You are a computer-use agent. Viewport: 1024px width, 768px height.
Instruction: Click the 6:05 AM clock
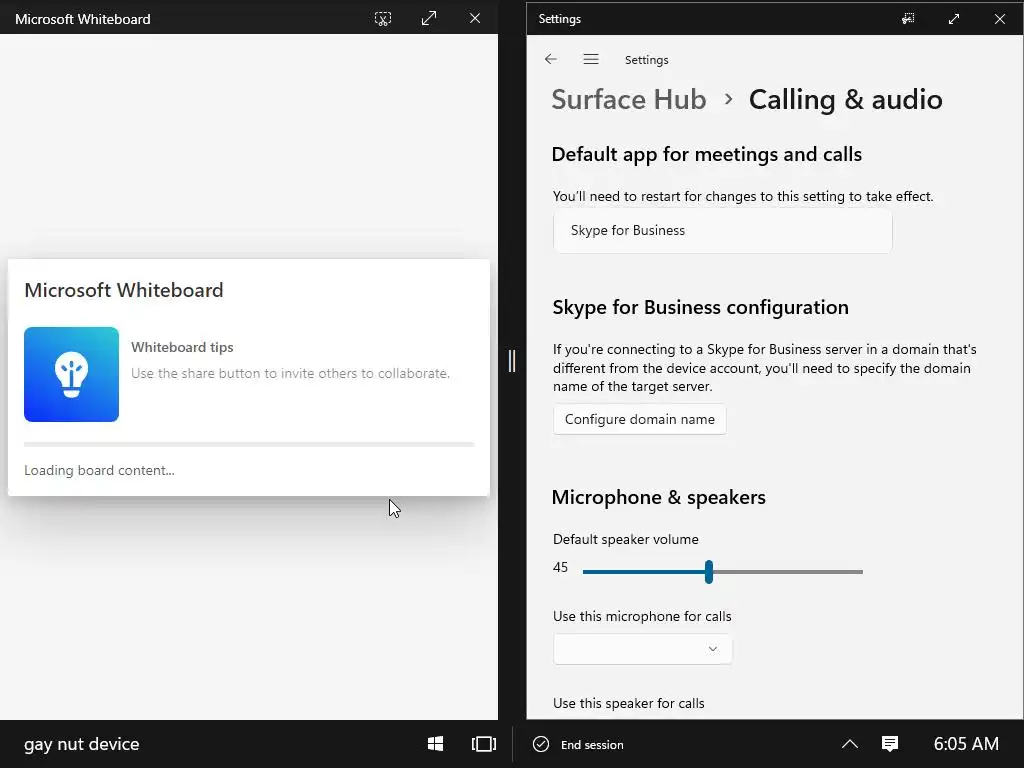click(x=966, y=744)
